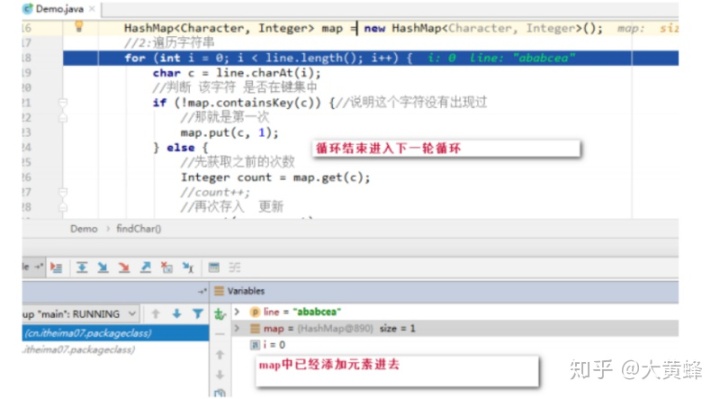Screen dimensions: 720x399
Task: Click the yellow intention bulb icon
Action: pyautogui.click(x=79, y=26)
